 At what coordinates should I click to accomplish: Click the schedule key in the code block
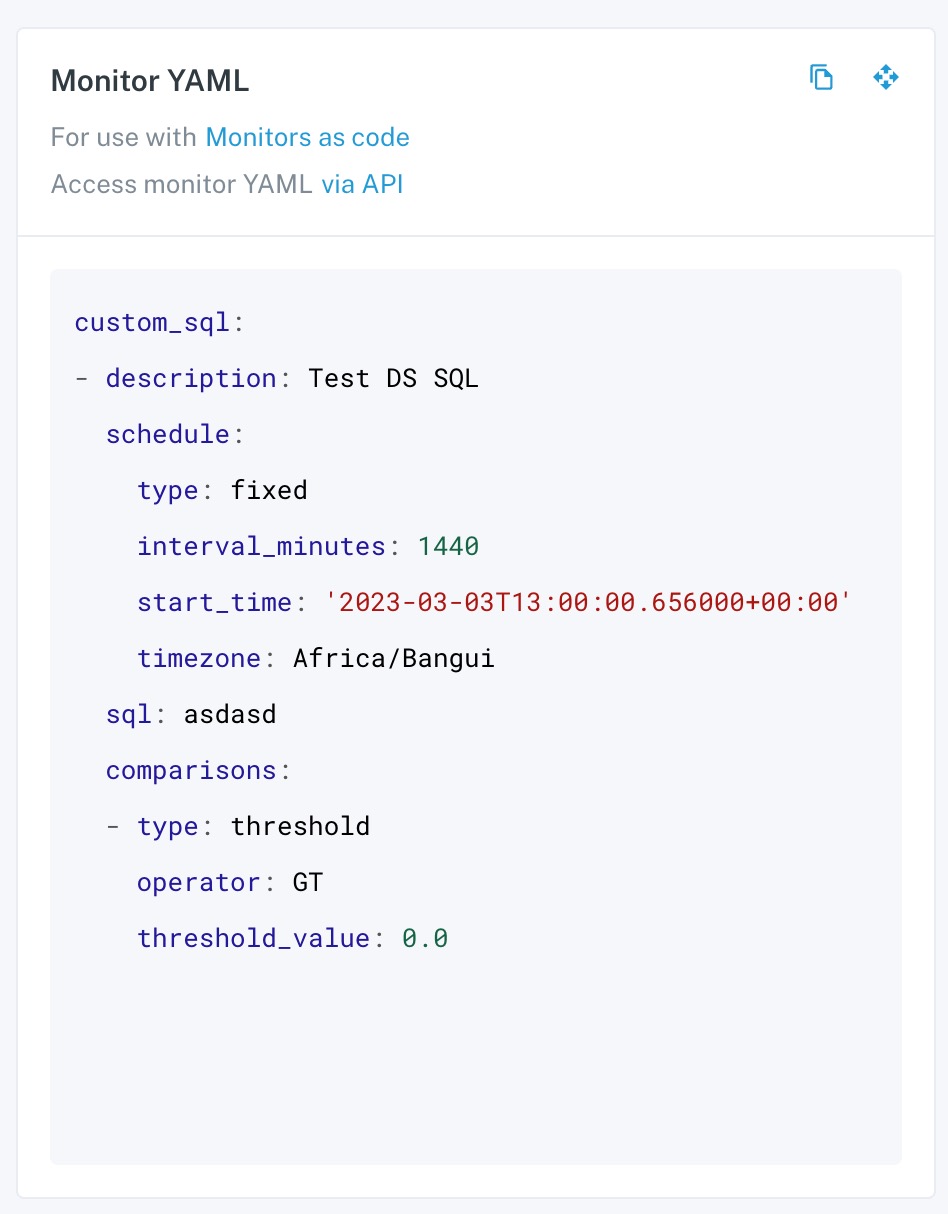(x=168, y=435)
